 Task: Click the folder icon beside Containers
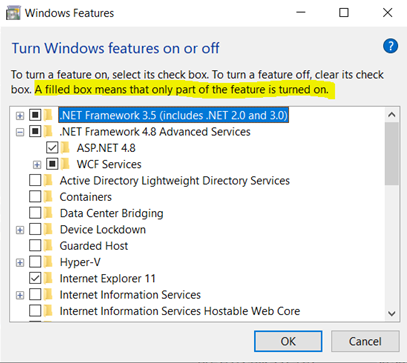pyautogui.click(x=49, y=197)
